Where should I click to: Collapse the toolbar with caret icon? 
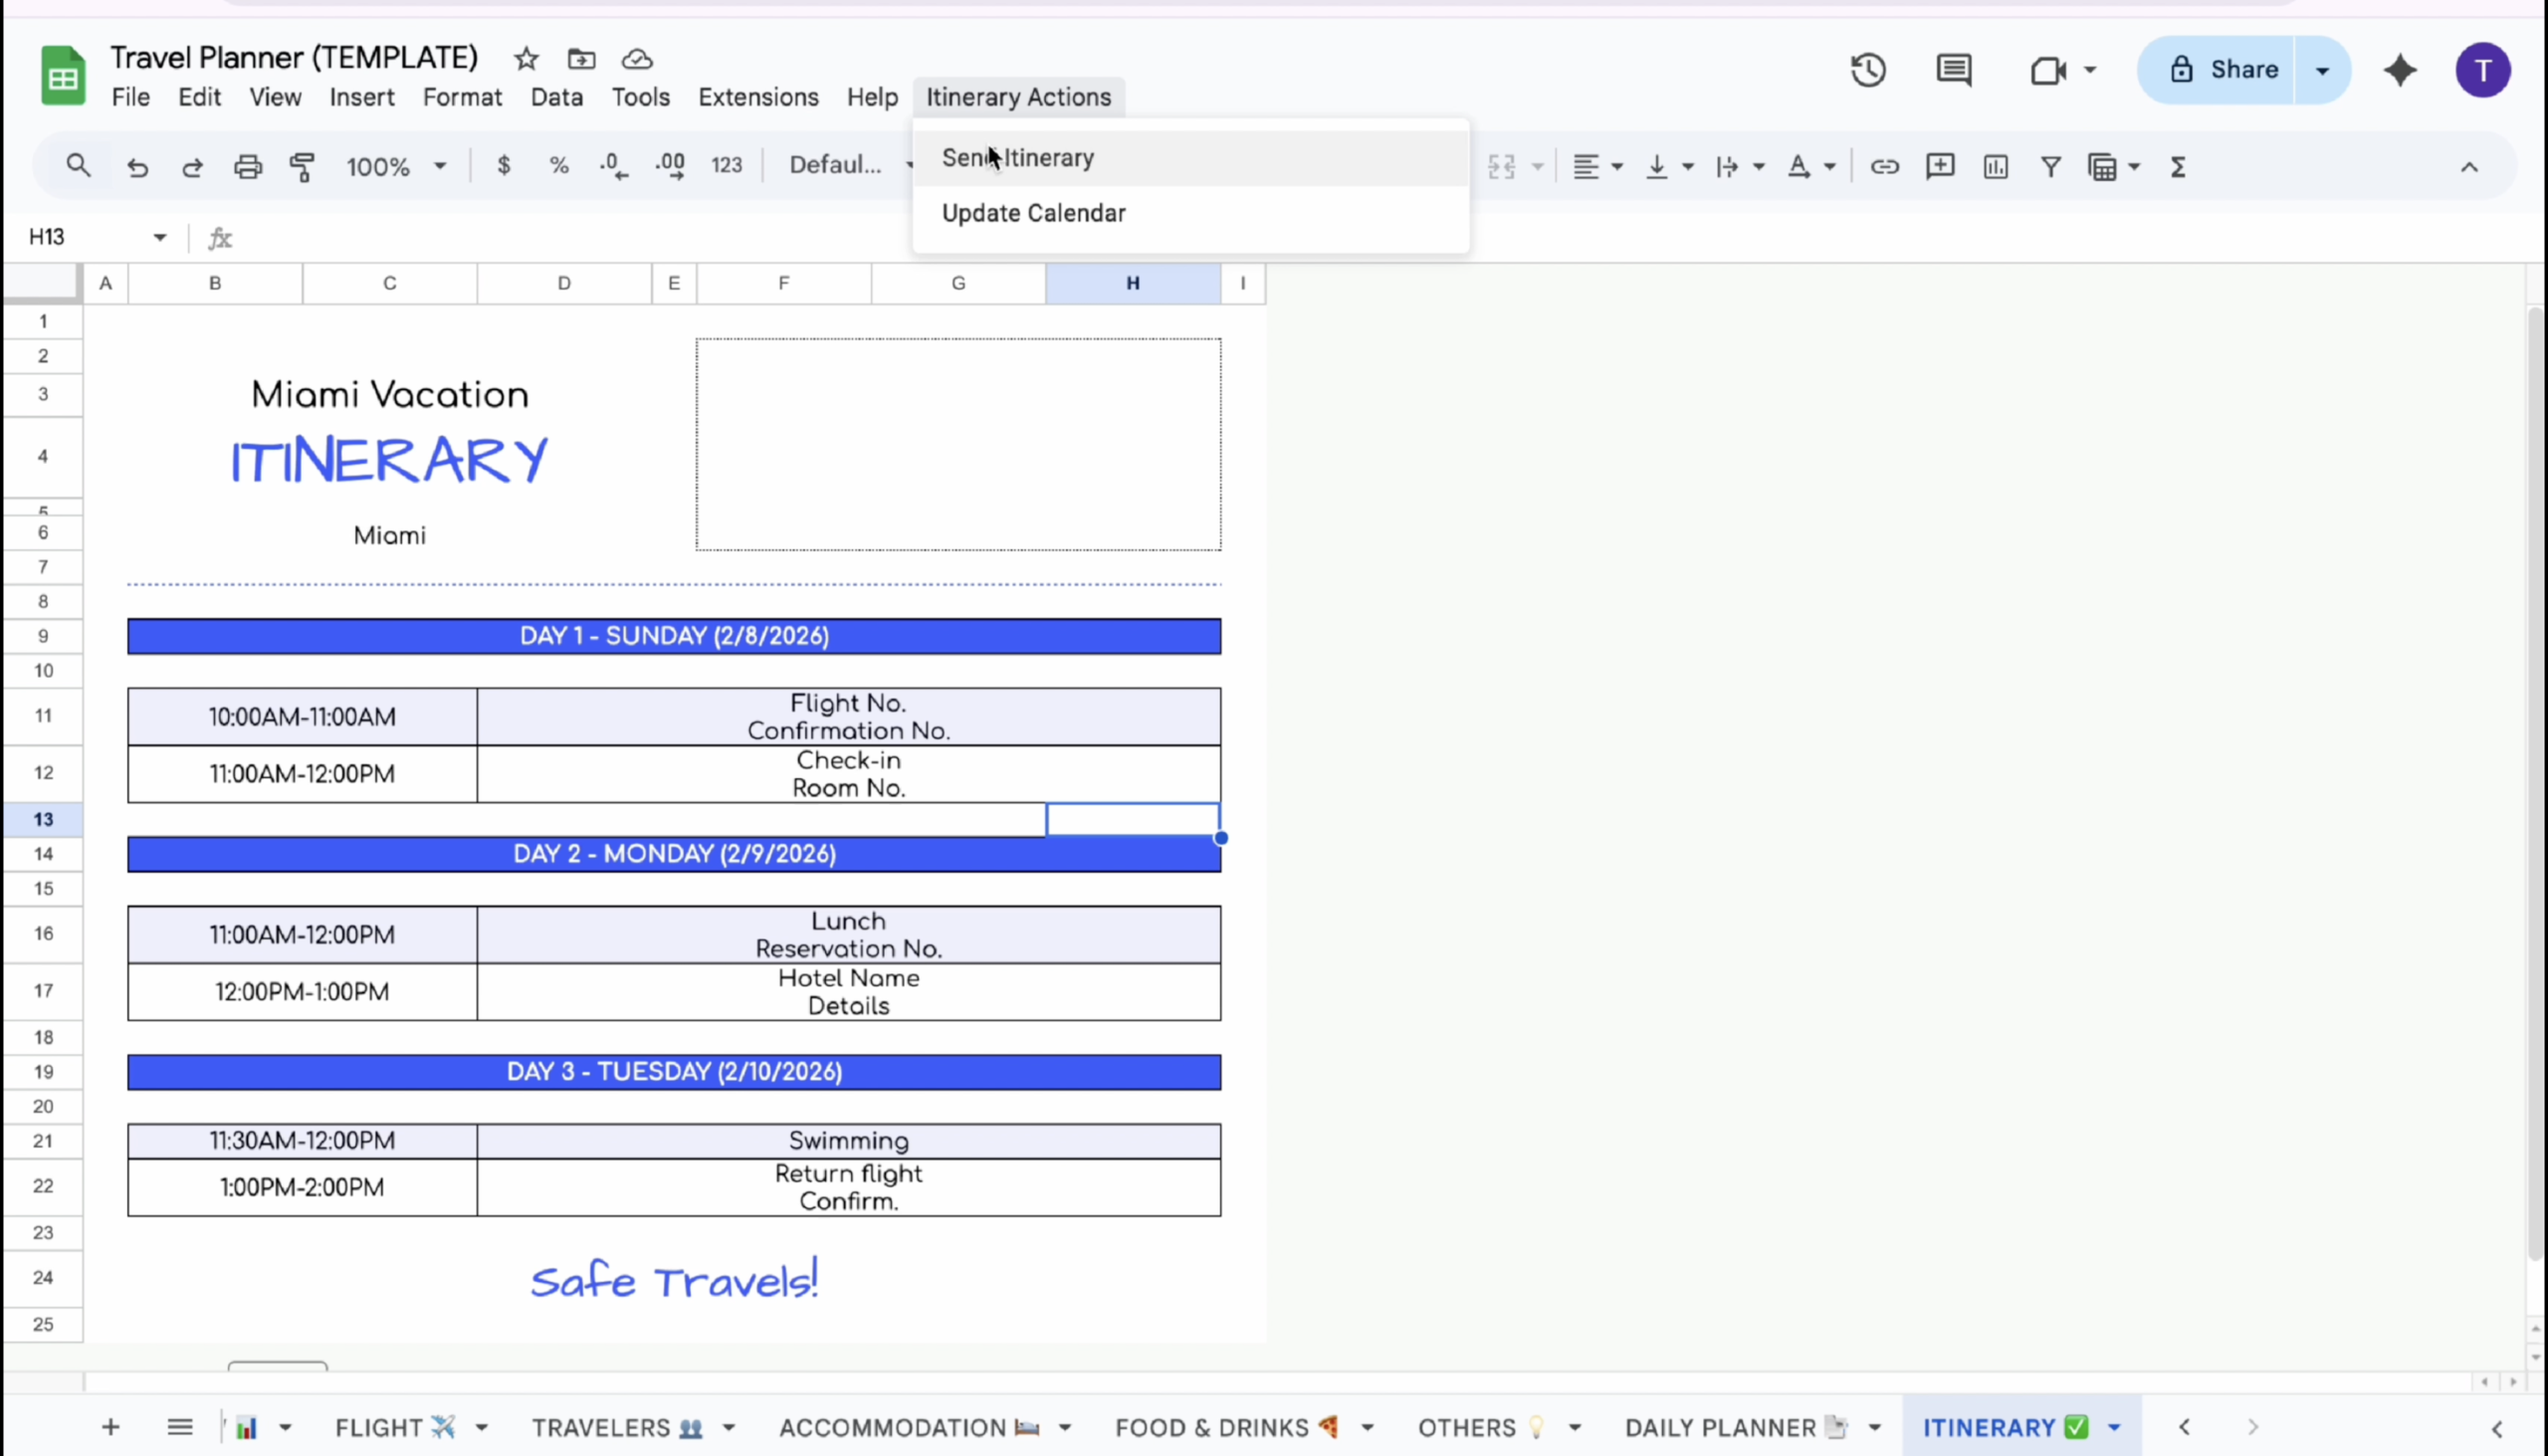click(x=2469, y=167)
